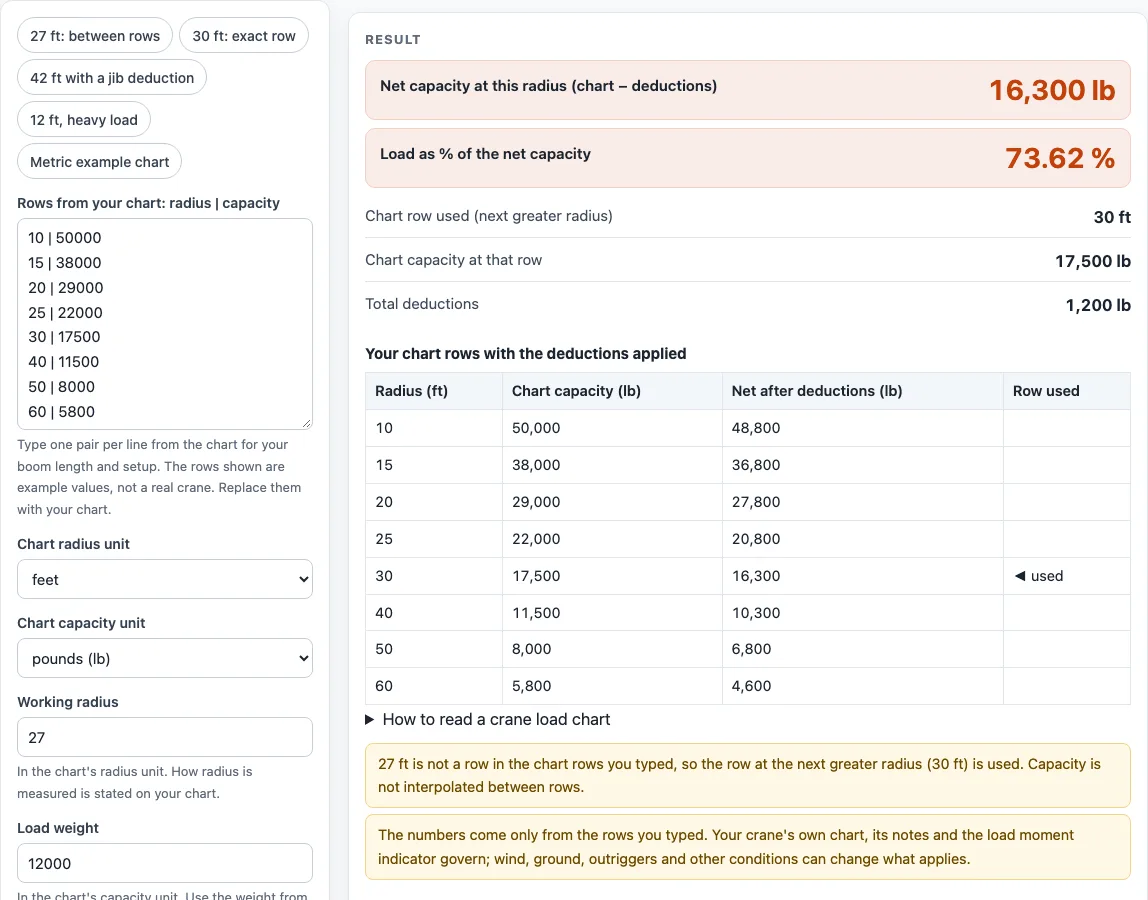
Task: Open the Chart radius unit dropdown
Action: click(165, 579)
